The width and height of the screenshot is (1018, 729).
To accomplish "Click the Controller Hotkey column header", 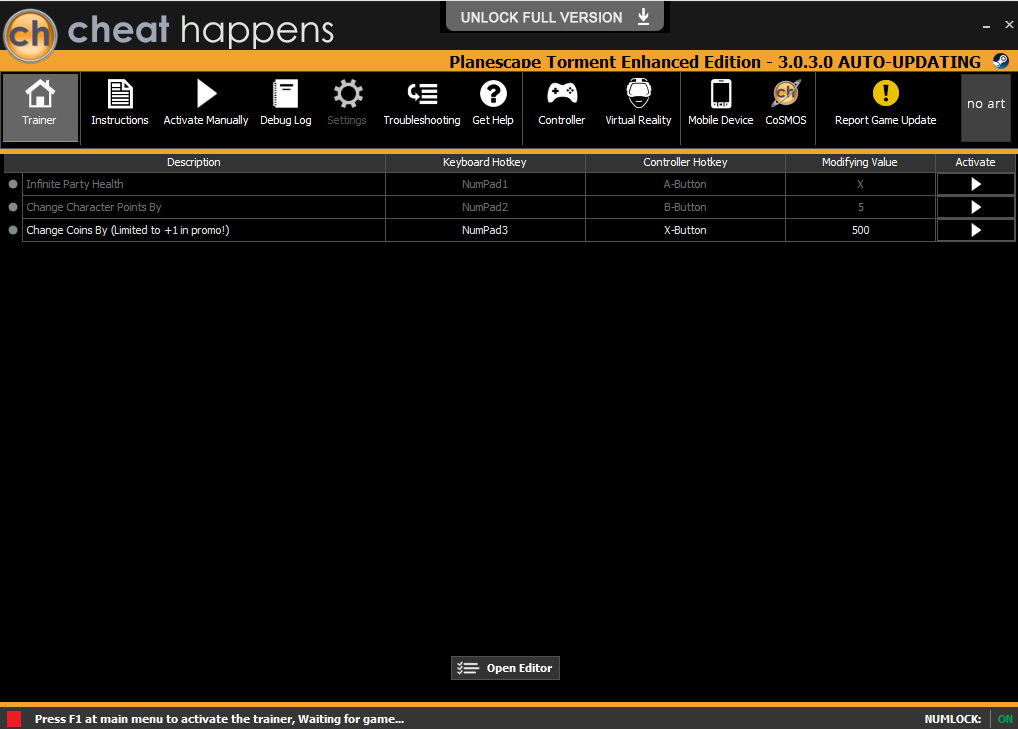I will [685, 162].
